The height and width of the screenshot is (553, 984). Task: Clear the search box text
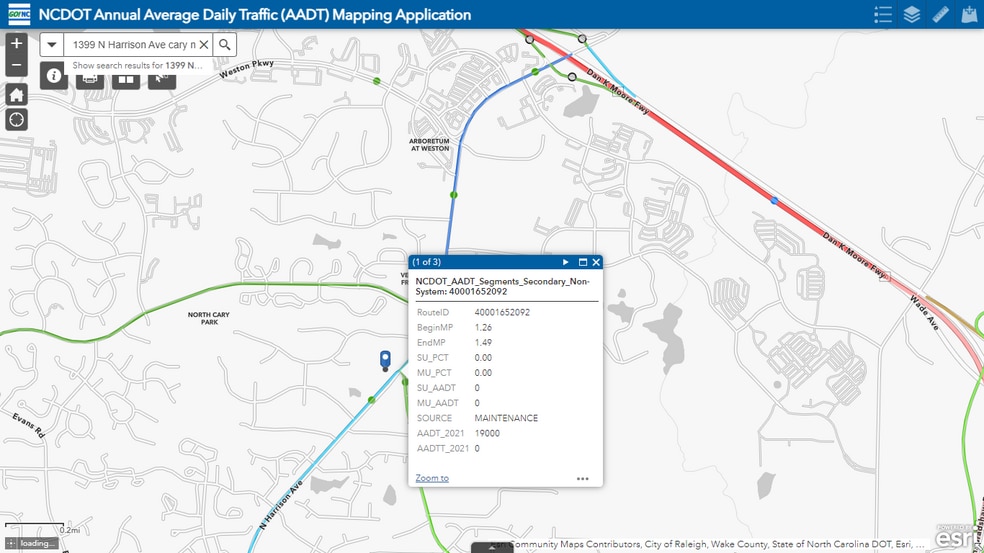point(204,45)
